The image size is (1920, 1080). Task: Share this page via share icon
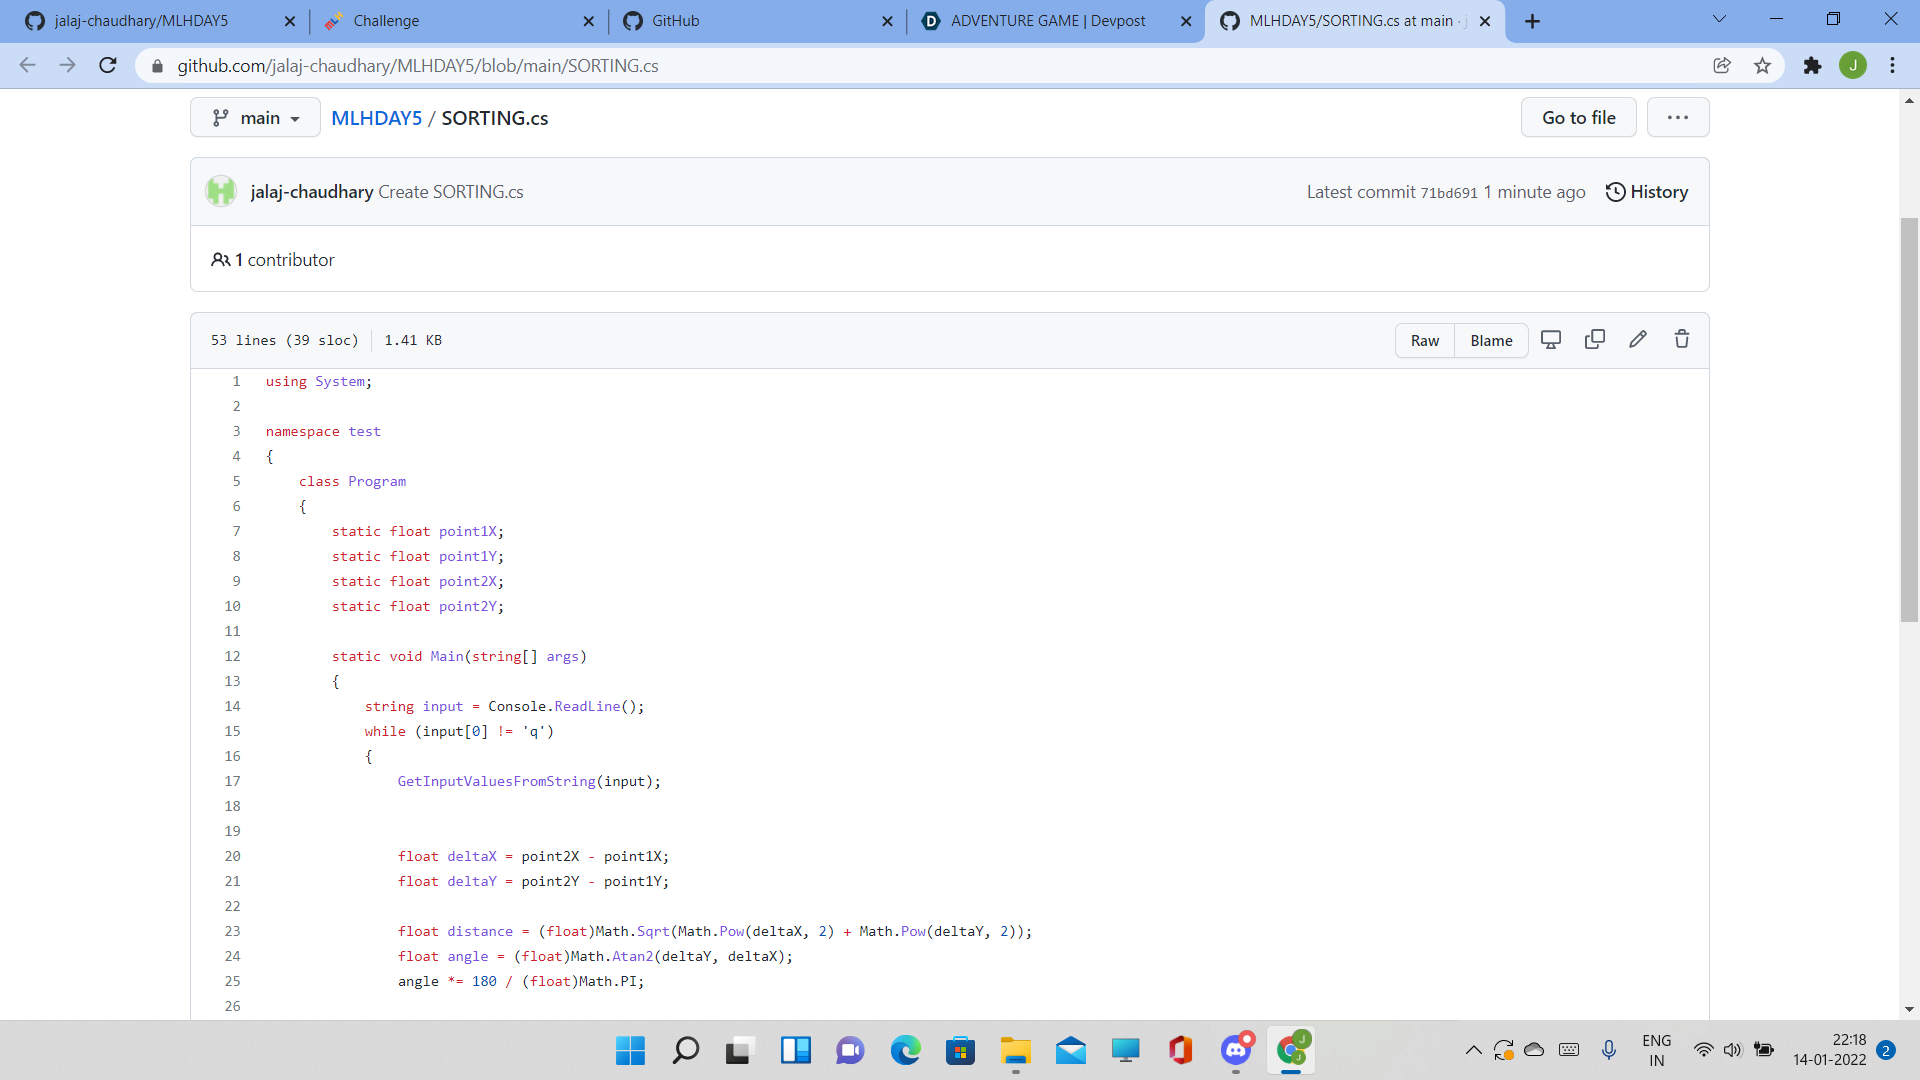tap(1721, 66)
